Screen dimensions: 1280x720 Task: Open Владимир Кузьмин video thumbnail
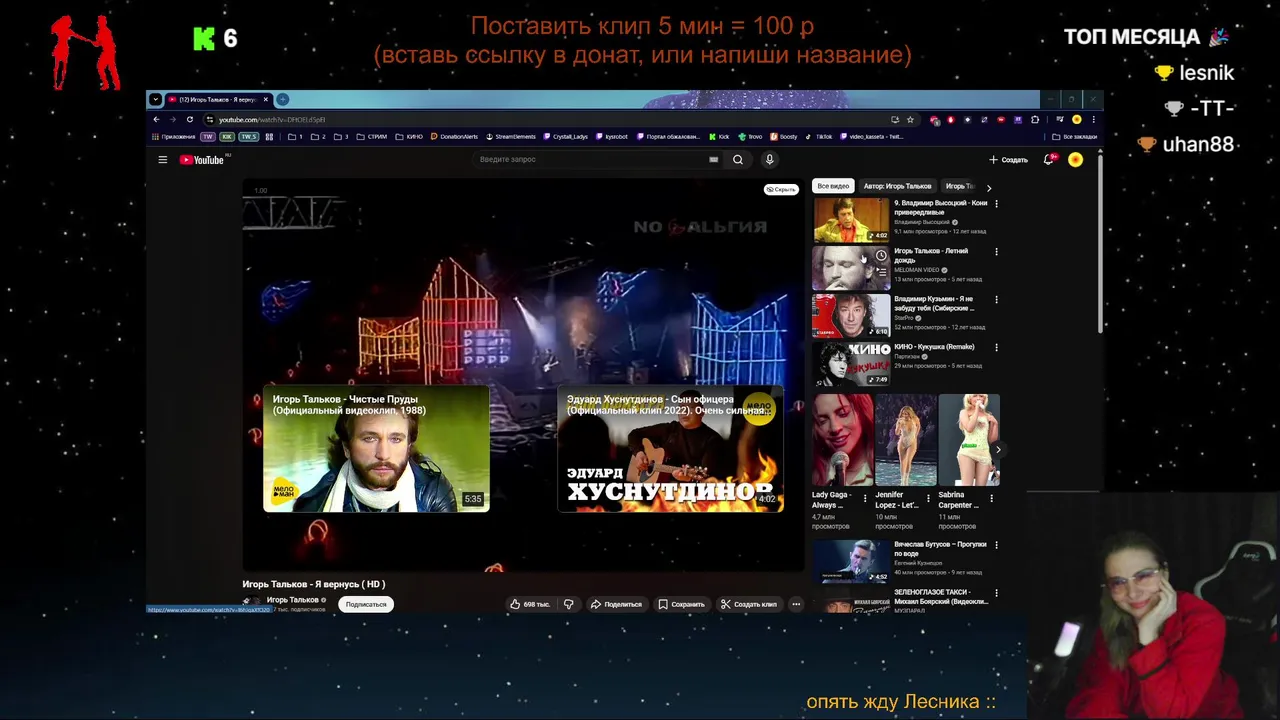pos(851,315)
